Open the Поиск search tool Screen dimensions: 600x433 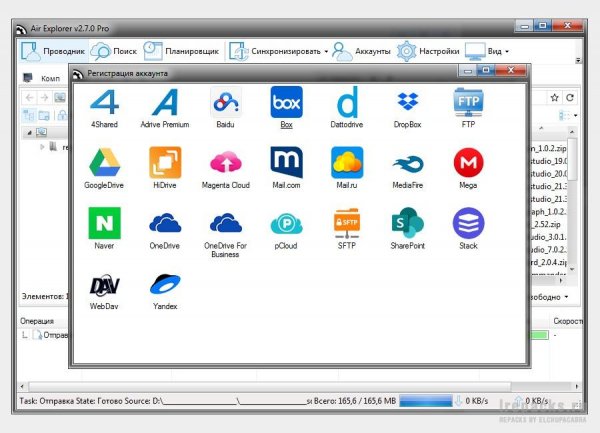pos(114,51)
